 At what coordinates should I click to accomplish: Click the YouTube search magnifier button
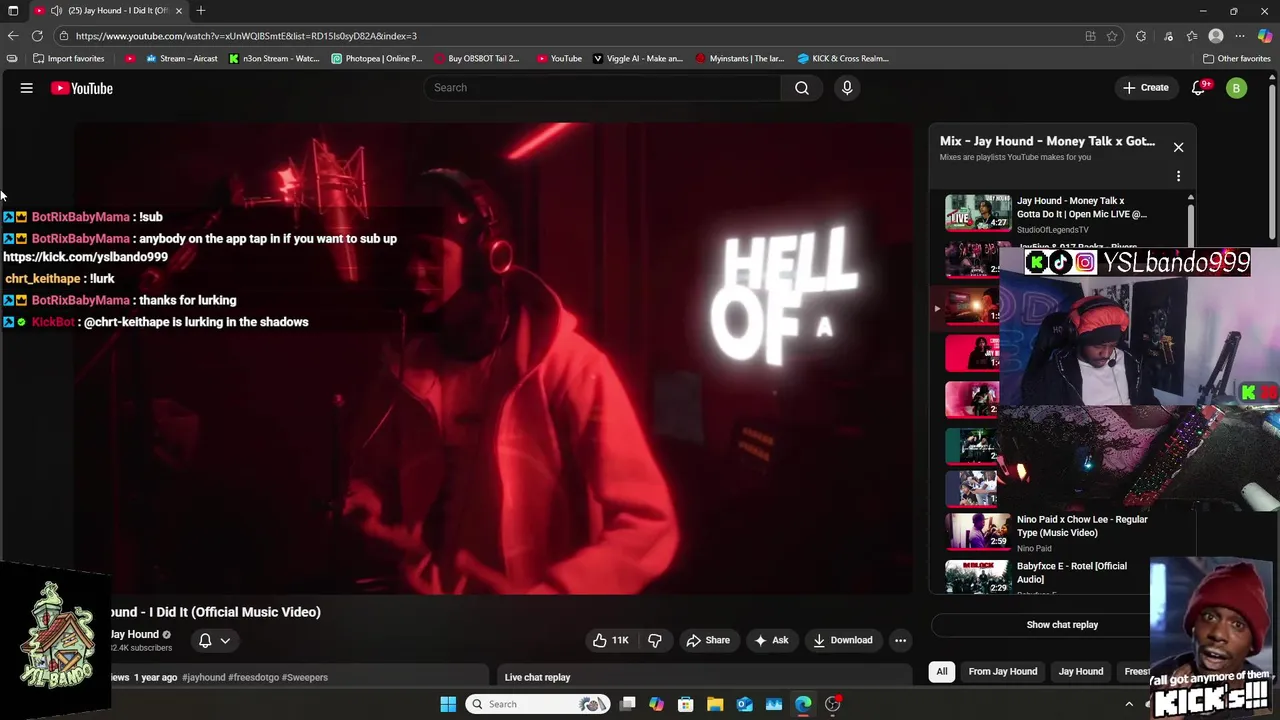click(x=802, y=88)
